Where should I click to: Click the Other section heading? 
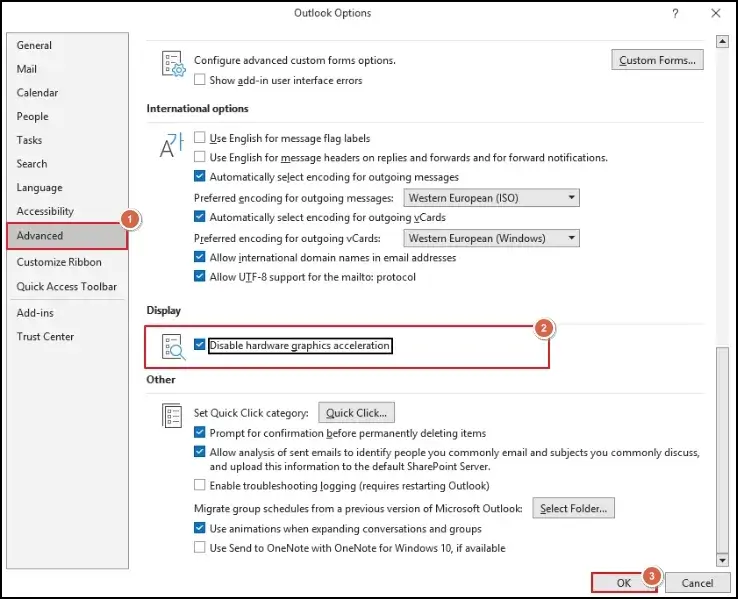click(160, 379)
